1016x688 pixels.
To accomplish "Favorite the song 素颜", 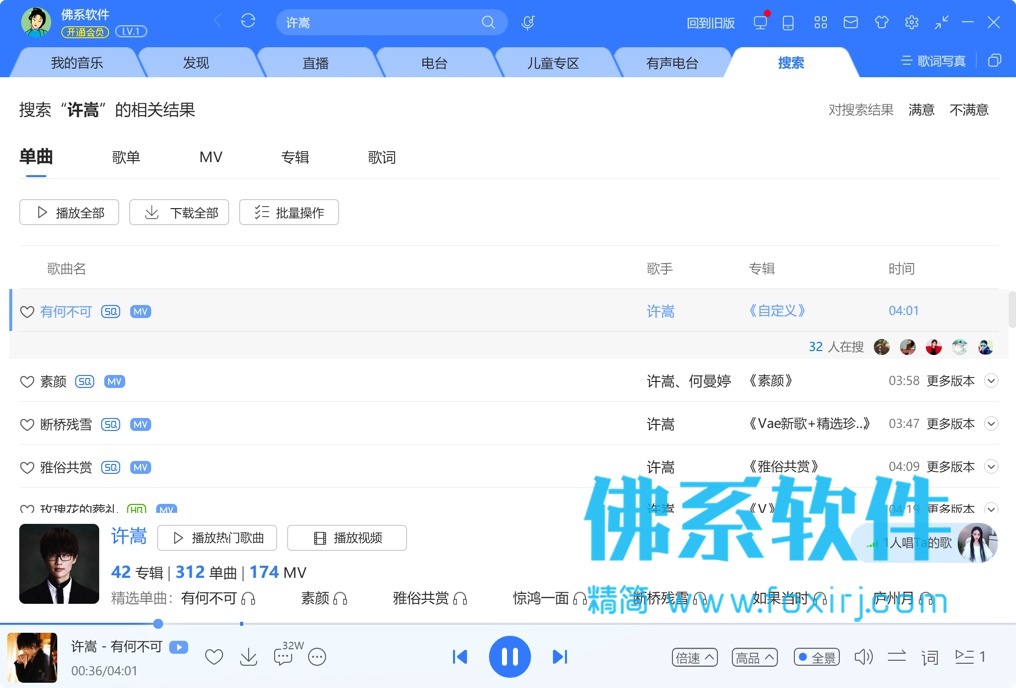I will coord(27,382).
